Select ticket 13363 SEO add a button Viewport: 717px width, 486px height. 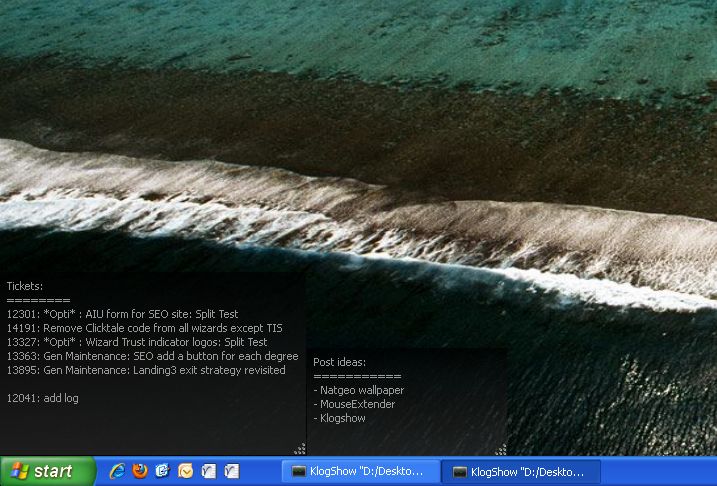pos(152,356)
